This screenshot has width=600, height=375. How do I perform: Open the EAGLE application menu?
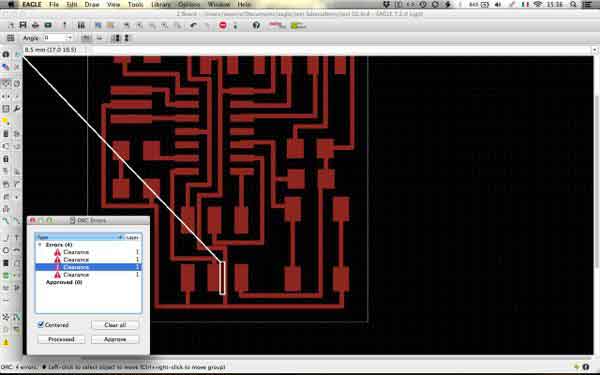pos(32,4)
